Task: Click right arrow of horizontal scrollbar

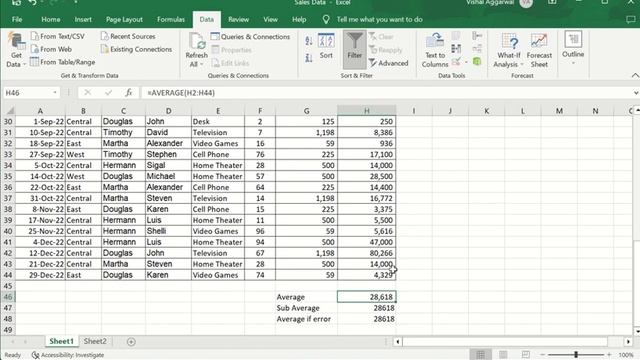Action: coord(628,342)
